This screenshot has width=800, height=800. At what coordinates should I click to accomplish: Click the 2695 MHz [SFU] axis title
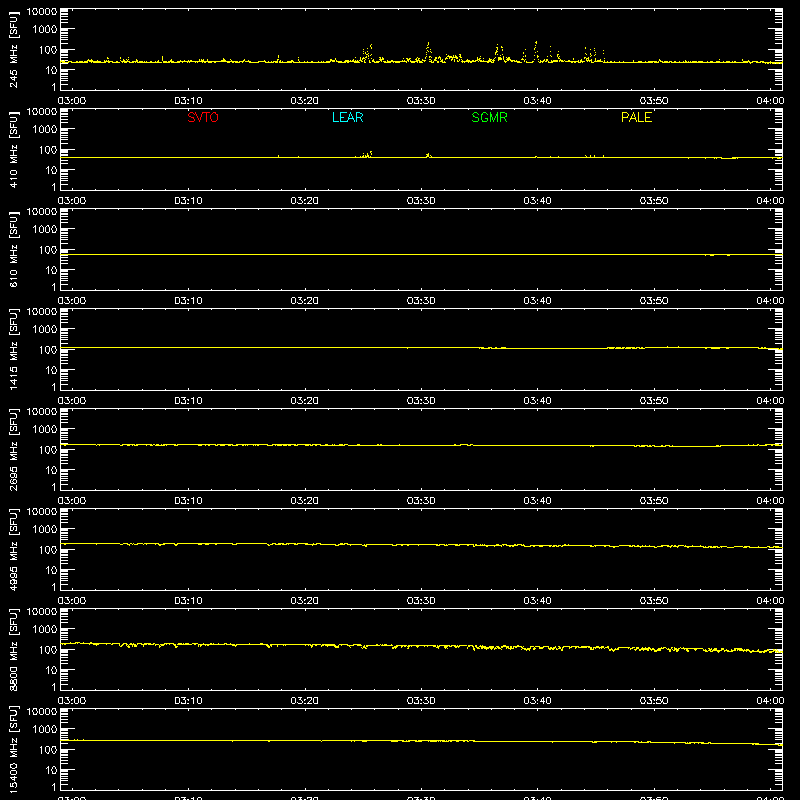(13, 449)
